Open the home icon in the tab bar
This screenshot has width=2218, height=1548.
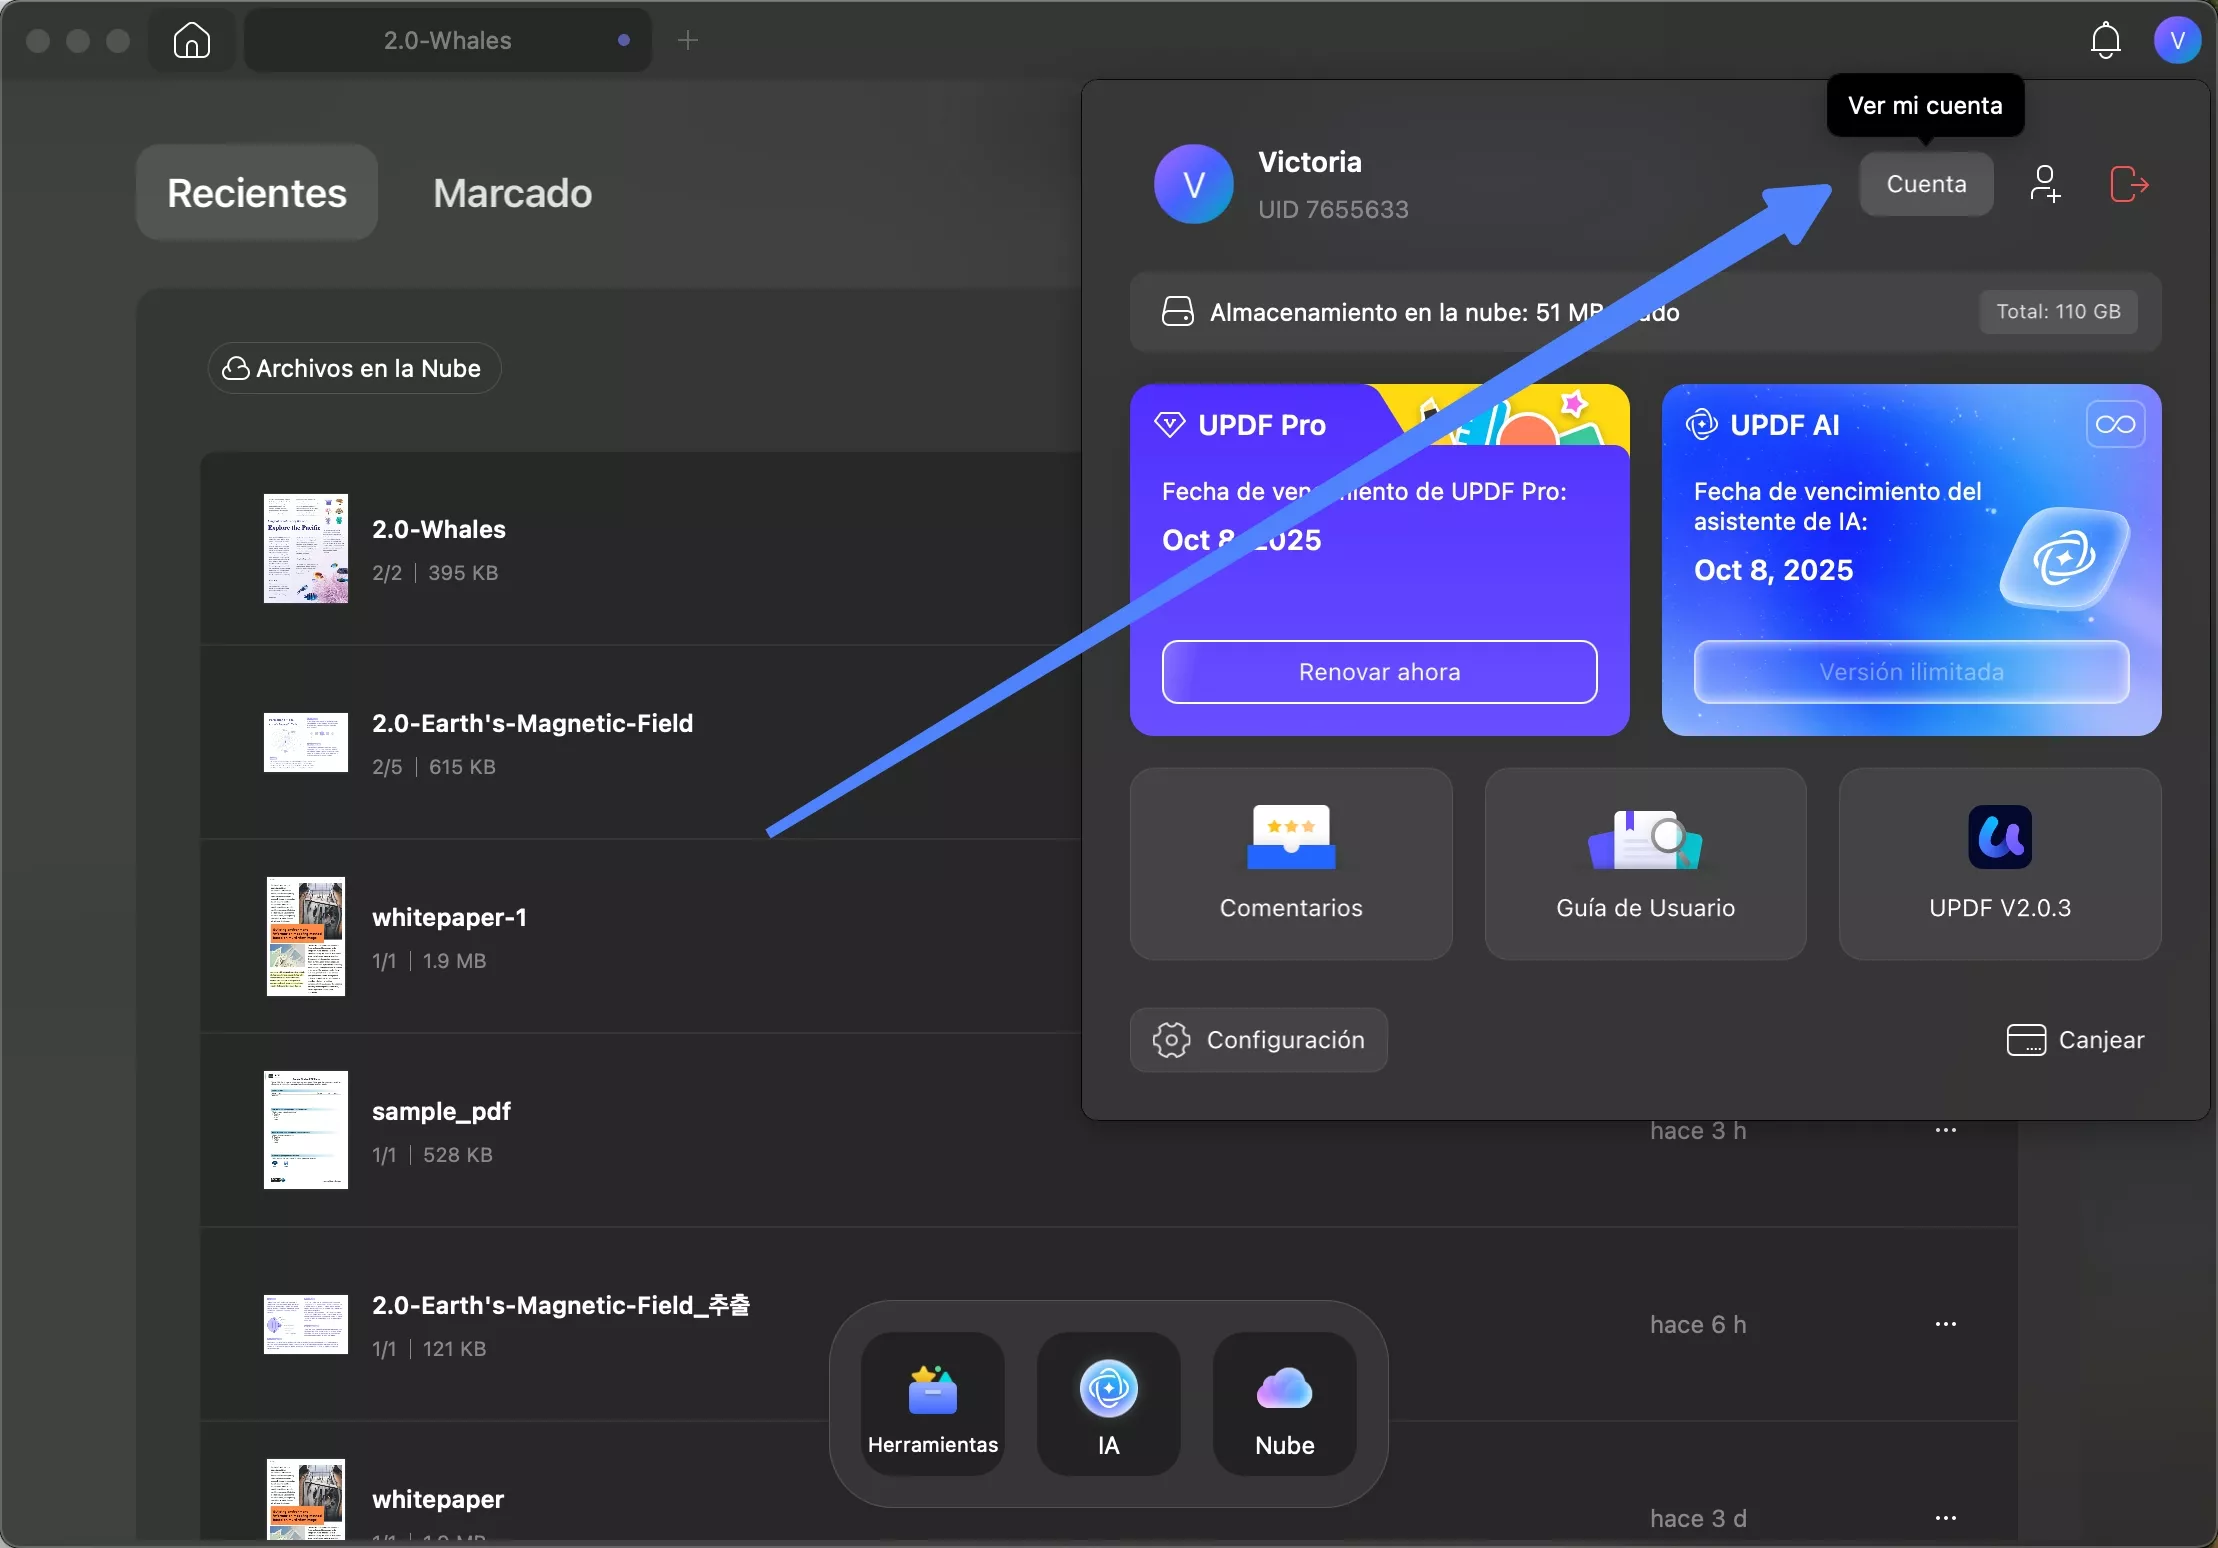pyautogui.click(x=191, y=41)
